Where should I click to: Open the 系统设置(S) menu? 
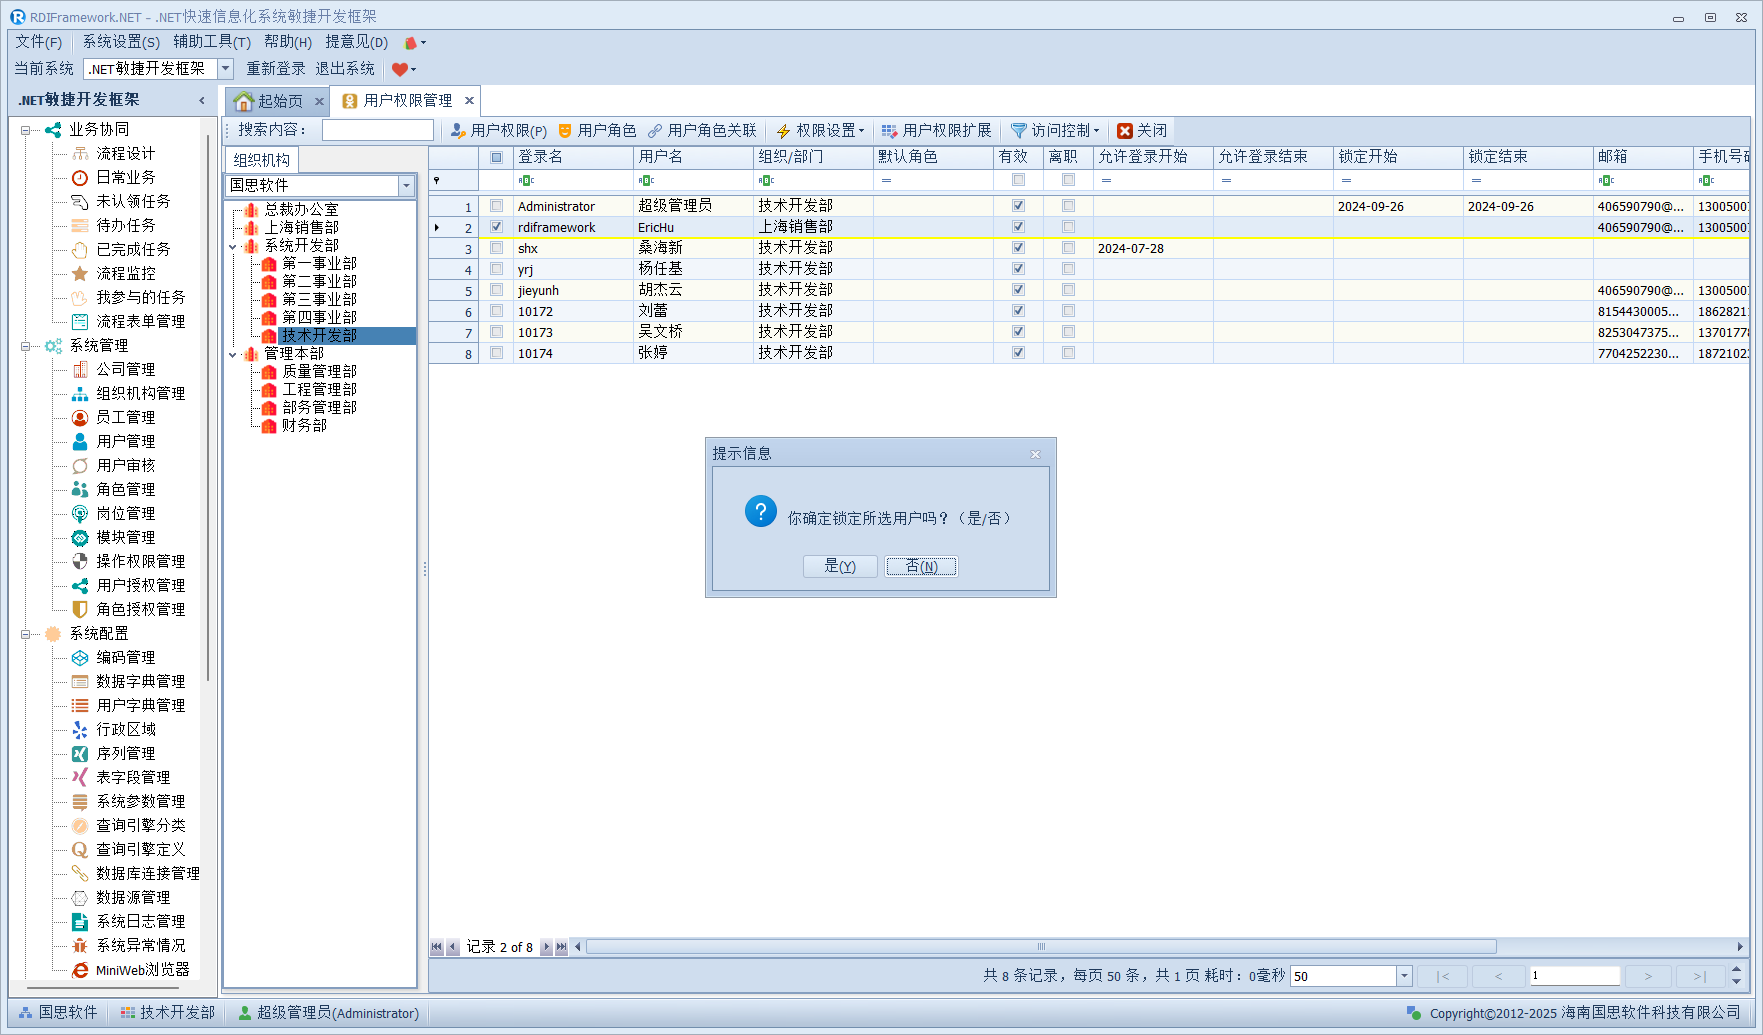[x=120, y=42]
